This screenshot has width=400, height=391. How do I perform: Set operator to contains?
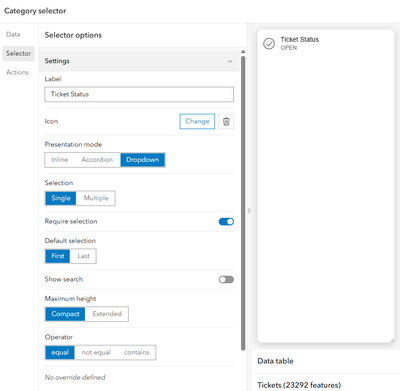(x=136, y=353)
